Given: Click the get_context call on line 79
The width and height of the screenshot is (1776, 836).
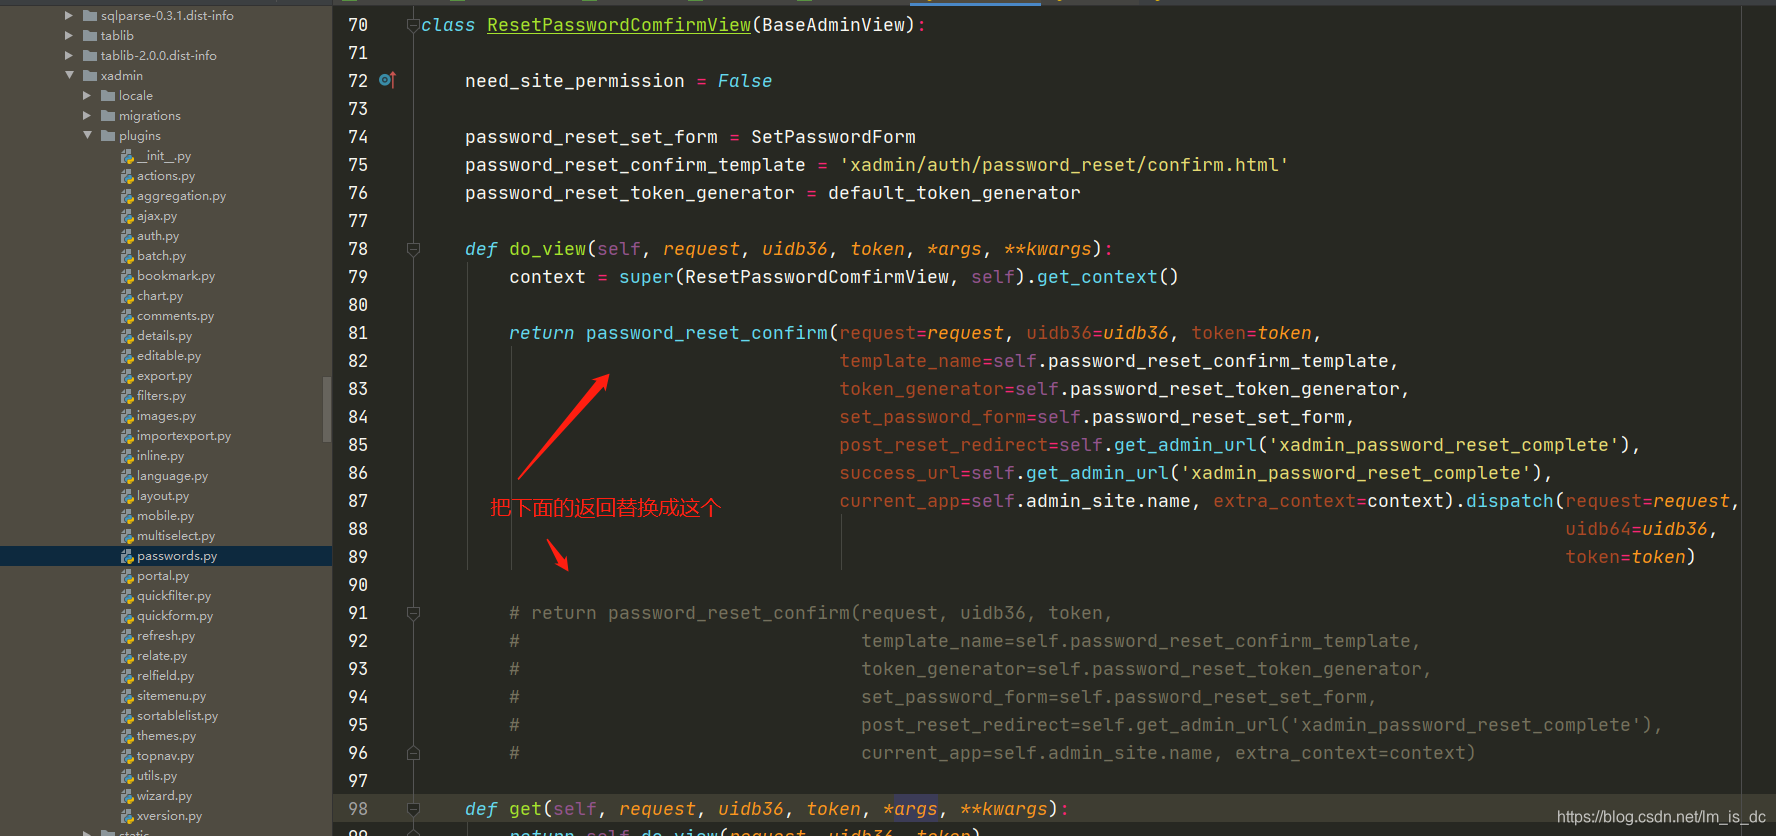Looking at the screenshot, I should (1097, 277).
